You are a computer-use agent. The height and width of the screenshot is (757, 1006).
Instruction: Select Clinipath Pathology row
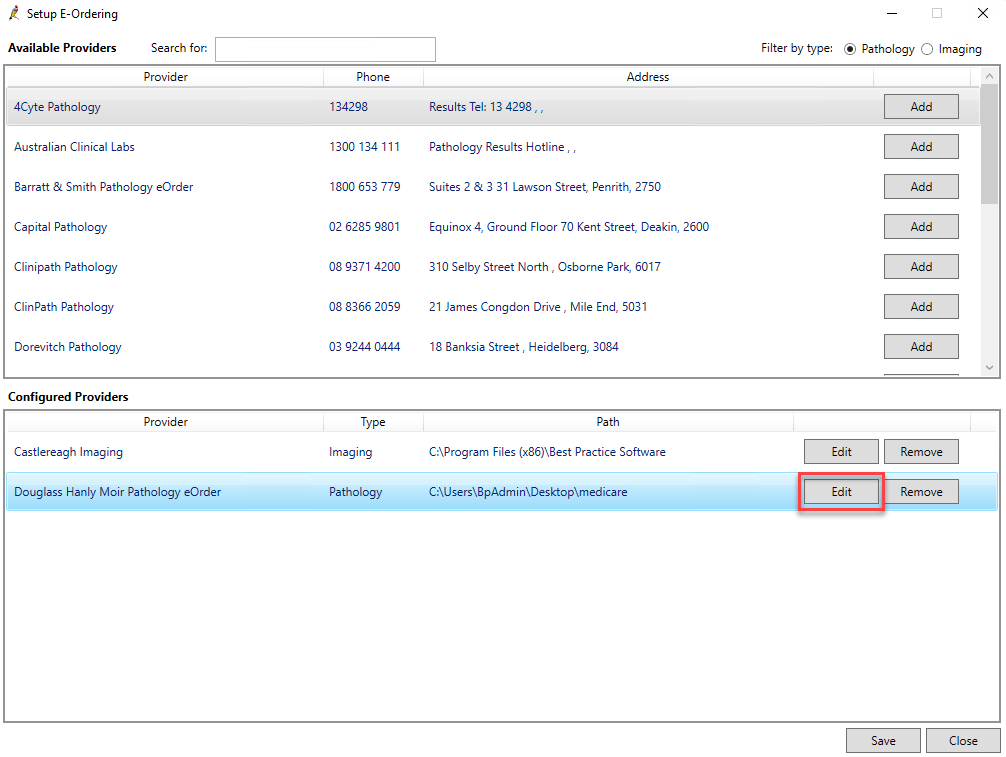click(493, 266)
